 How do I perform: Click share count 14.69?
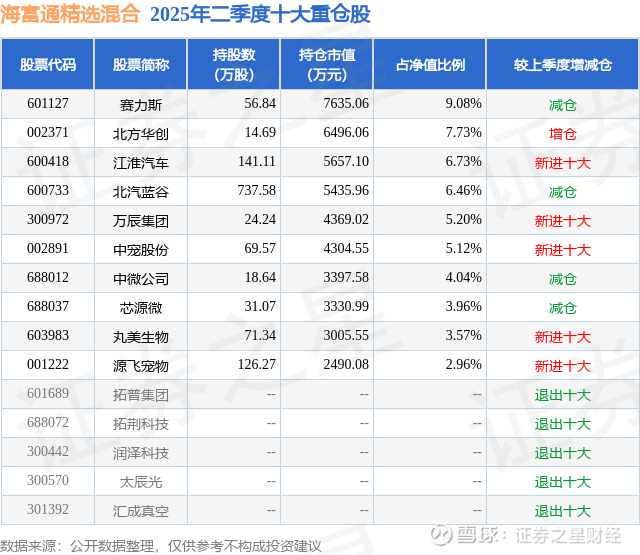(260, 133)
